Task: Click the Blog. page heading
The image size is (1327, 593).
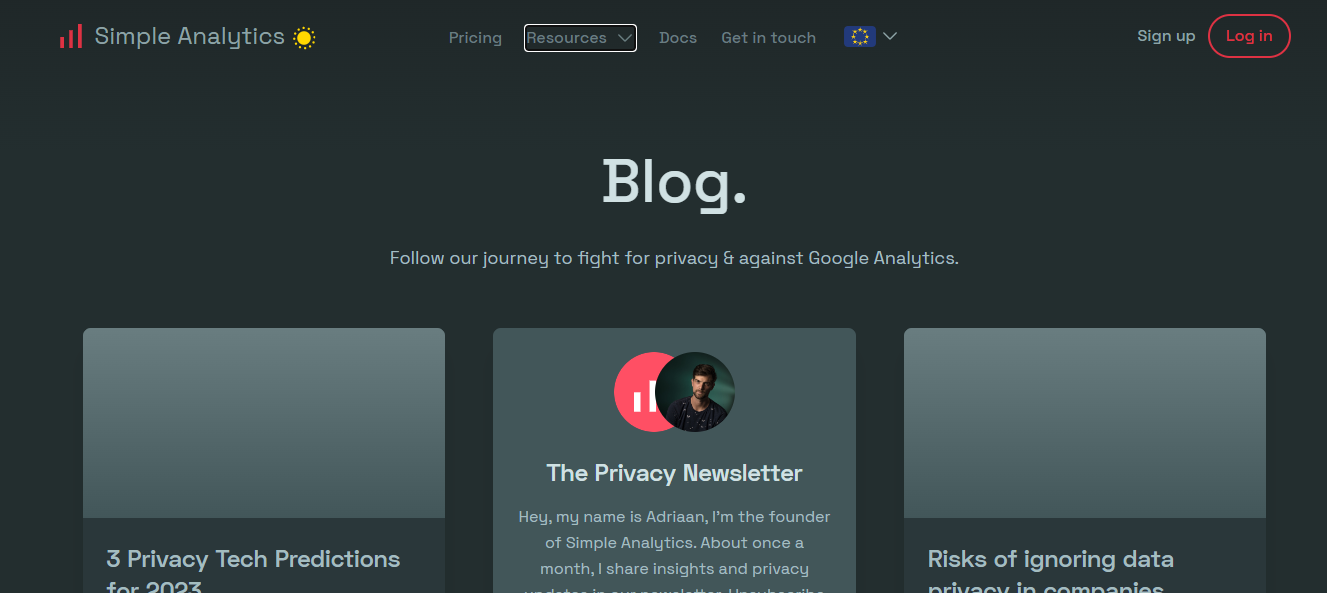Action: [x=674, y=182]
